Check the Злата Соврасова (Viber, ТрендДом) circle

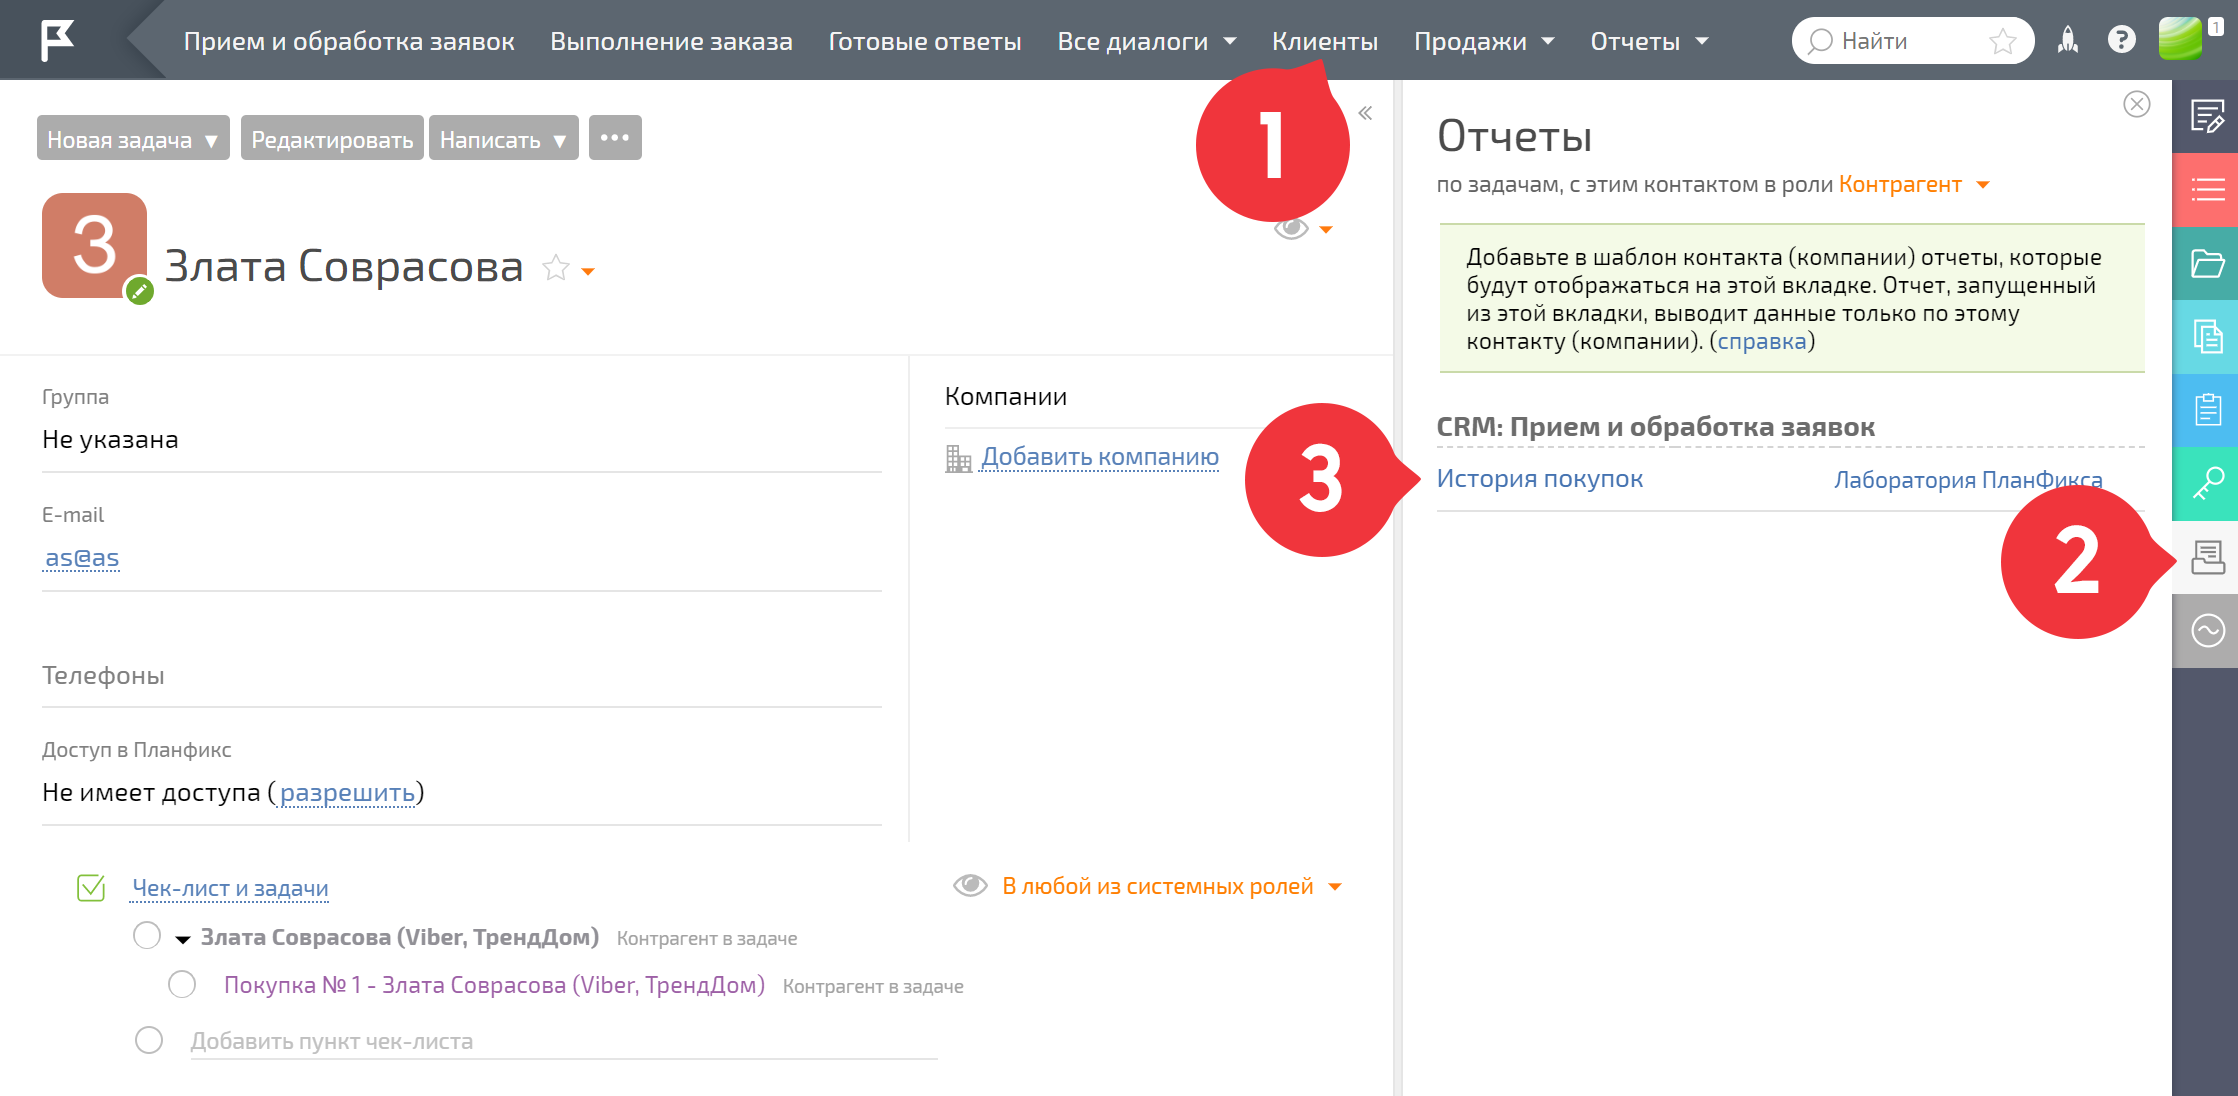pos(147,936)
